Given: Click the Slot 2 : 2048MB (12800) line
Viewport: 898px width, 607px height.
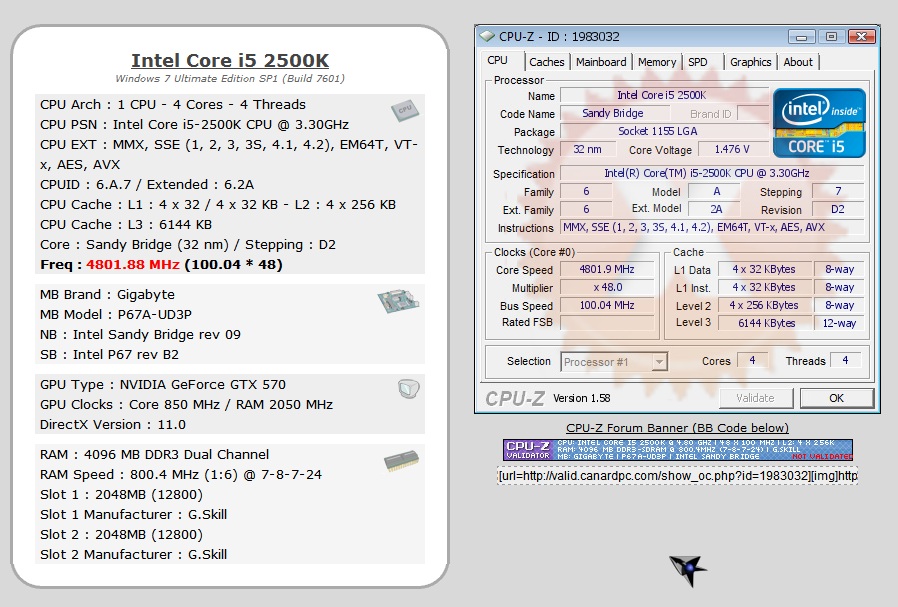Looking at the screenshot, I should [121, 534].
